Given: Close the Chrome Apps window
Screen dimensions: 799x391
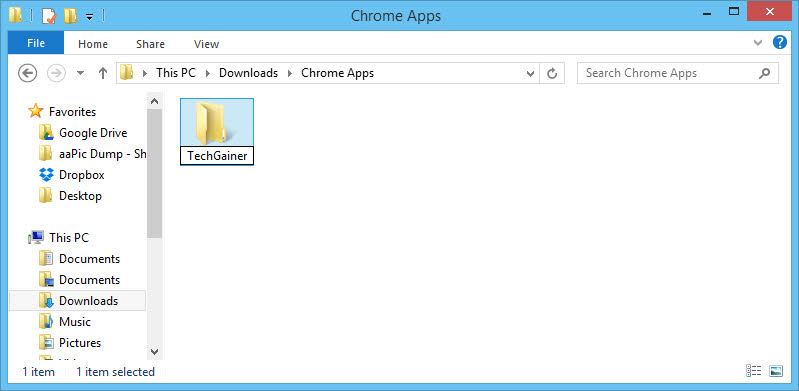Looking at the screenshot, I should pos(769,12).
